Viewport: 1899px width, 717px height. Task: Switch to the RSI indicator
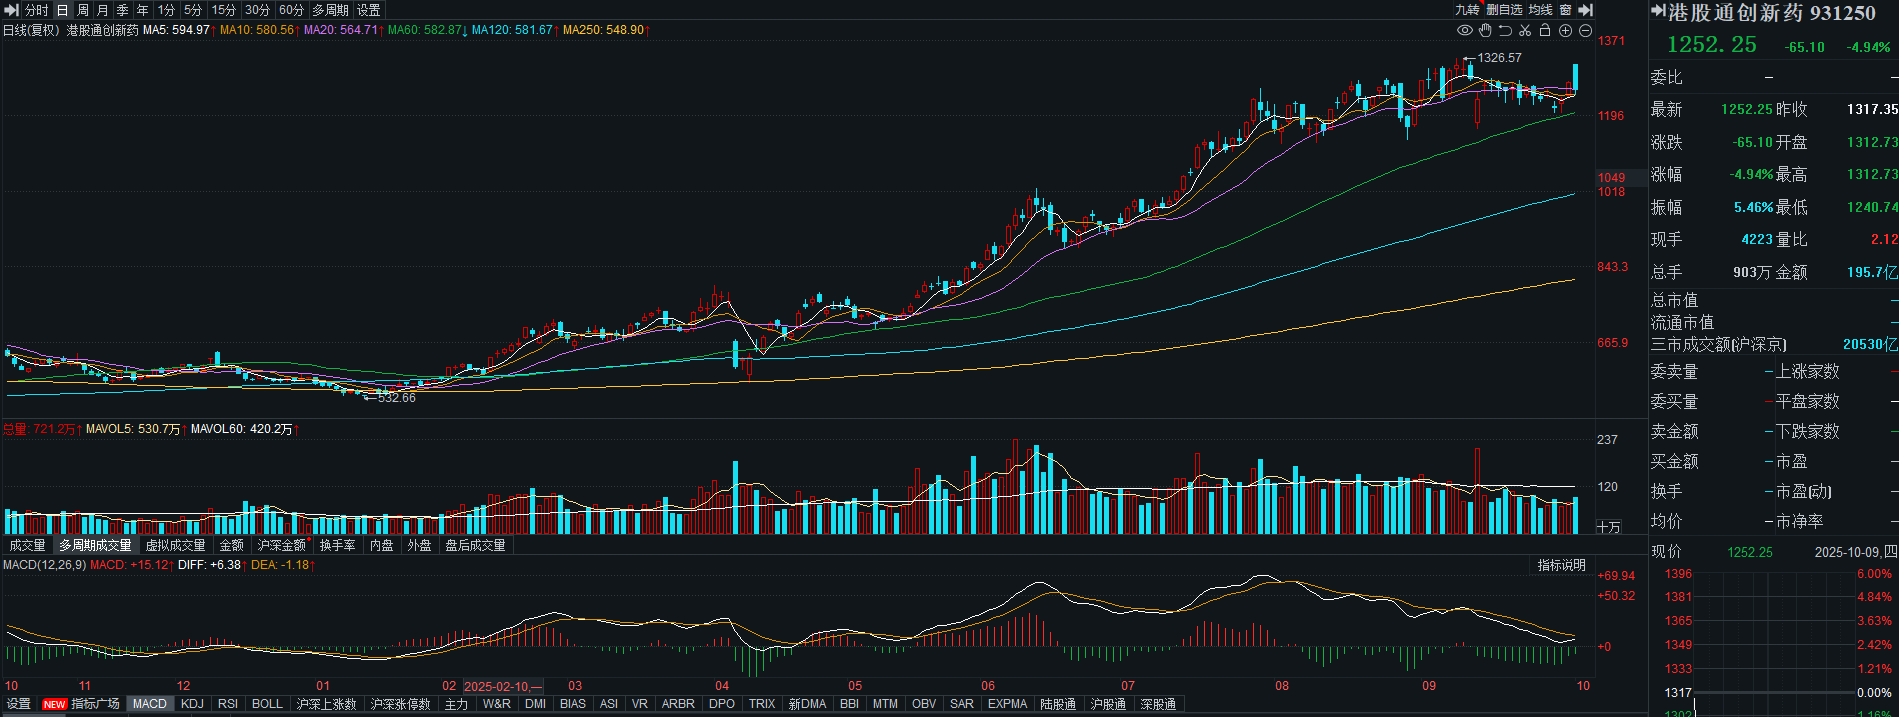[x=228, y=704]
